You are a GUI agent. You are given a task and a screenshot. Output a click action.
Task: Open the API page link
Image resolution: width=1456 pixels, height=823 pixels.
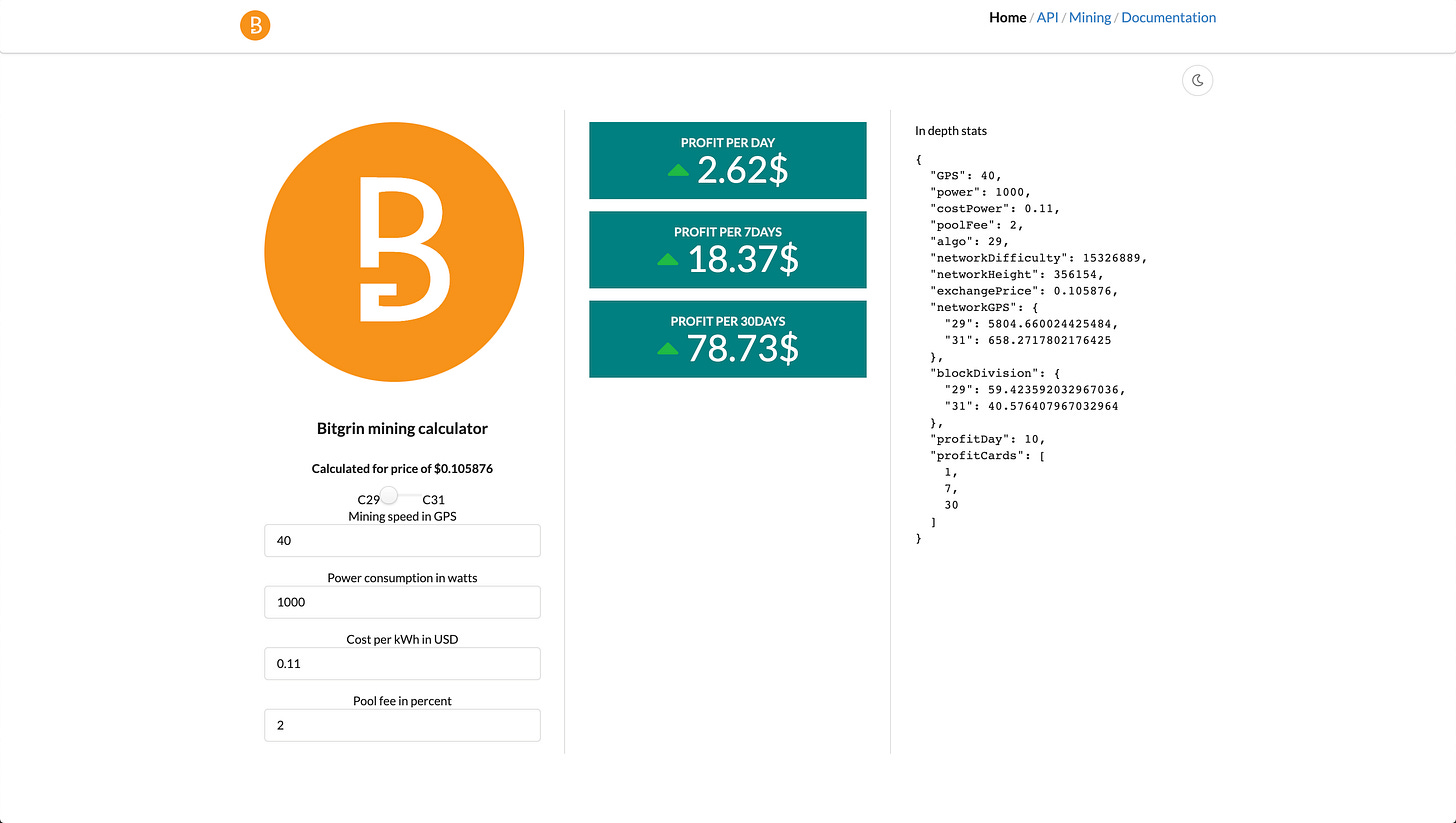[x=1047, y=17]
